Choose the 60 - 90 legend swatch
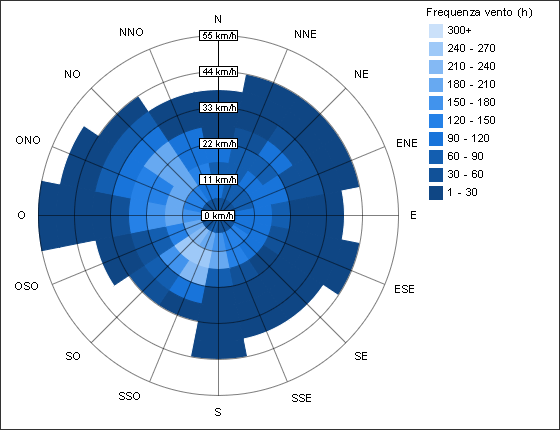 click(436, 157)
